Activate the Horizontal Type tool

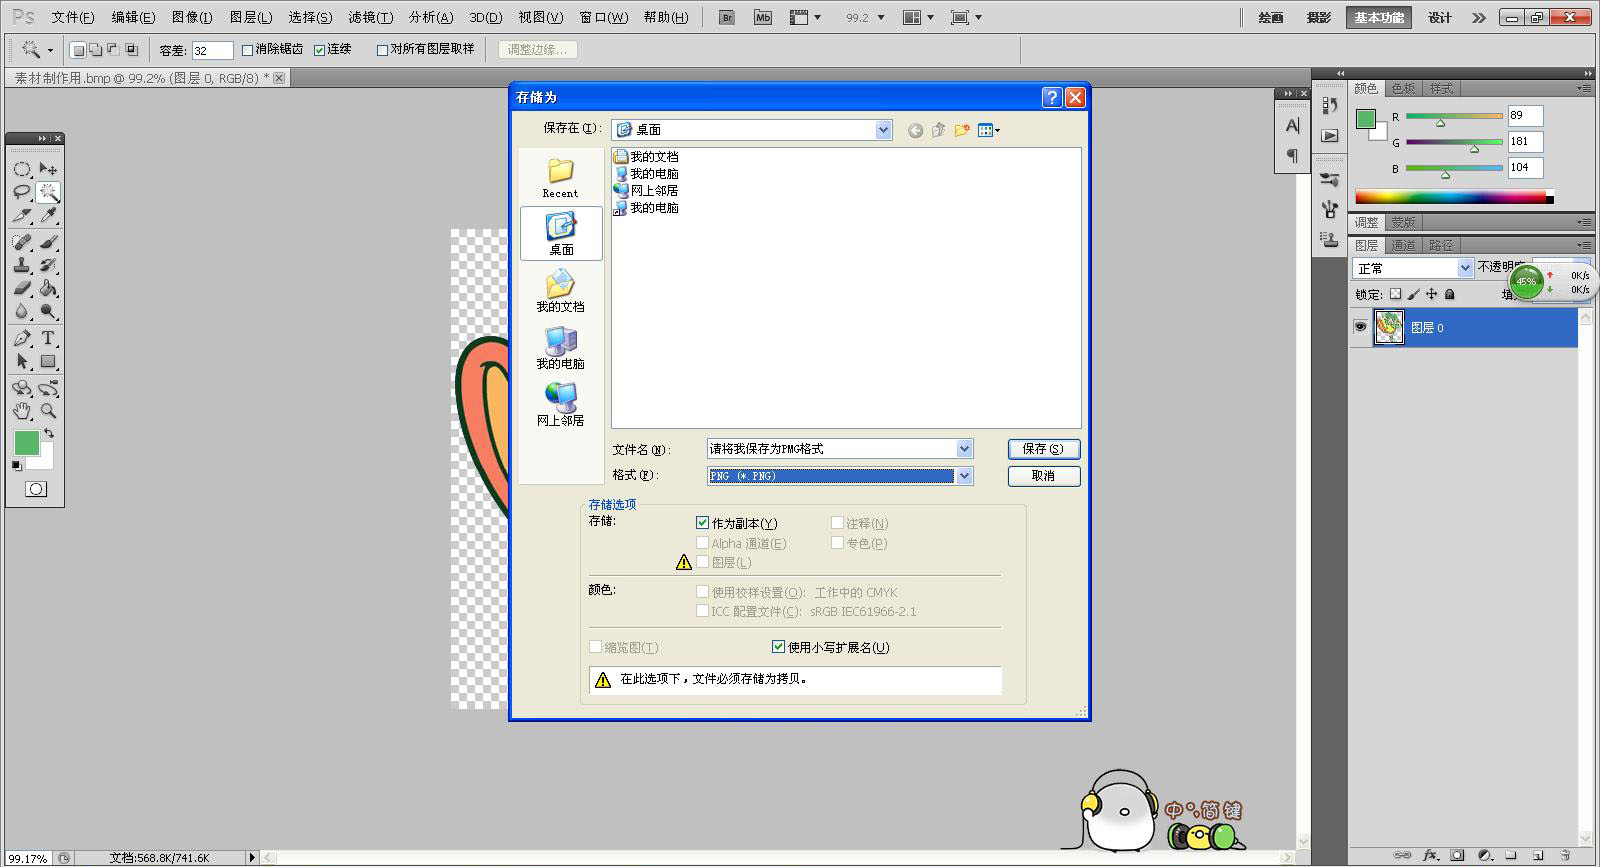pos(48,338)
